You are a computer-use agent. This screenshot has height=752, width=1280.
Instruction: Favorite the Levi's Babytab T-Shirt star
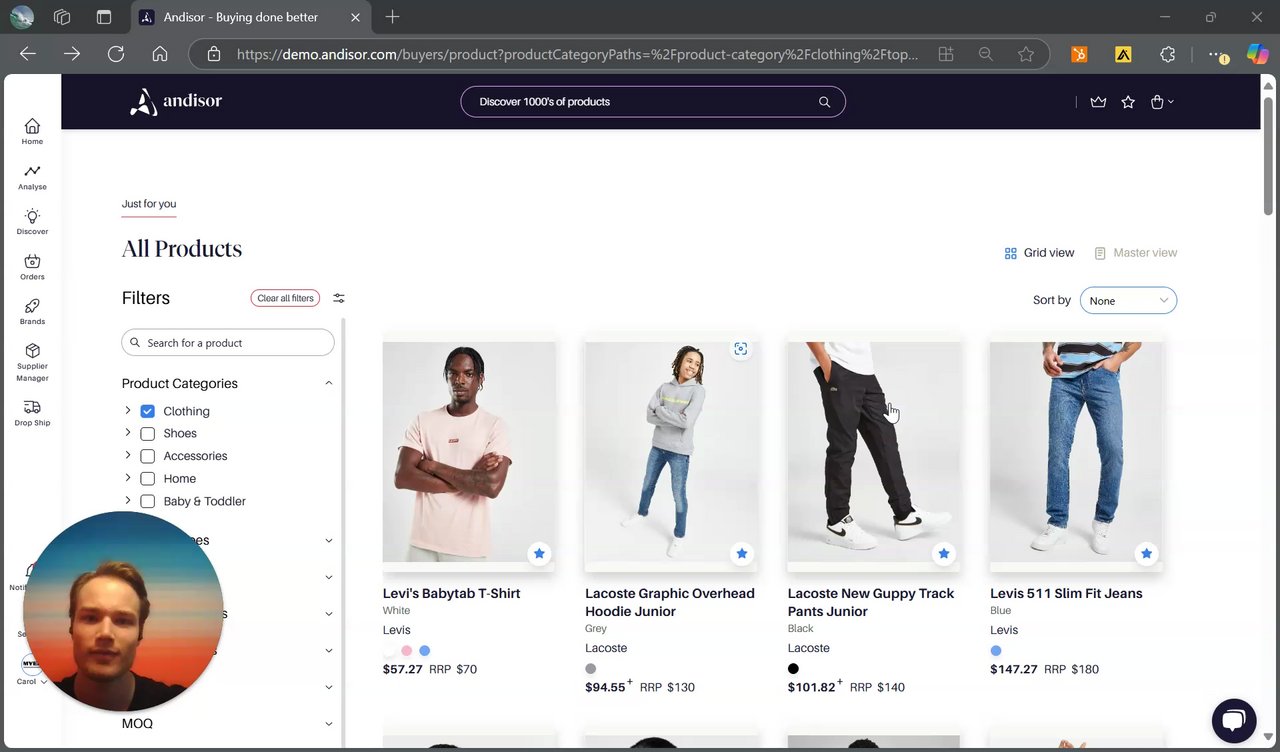[x=539, y=553]
